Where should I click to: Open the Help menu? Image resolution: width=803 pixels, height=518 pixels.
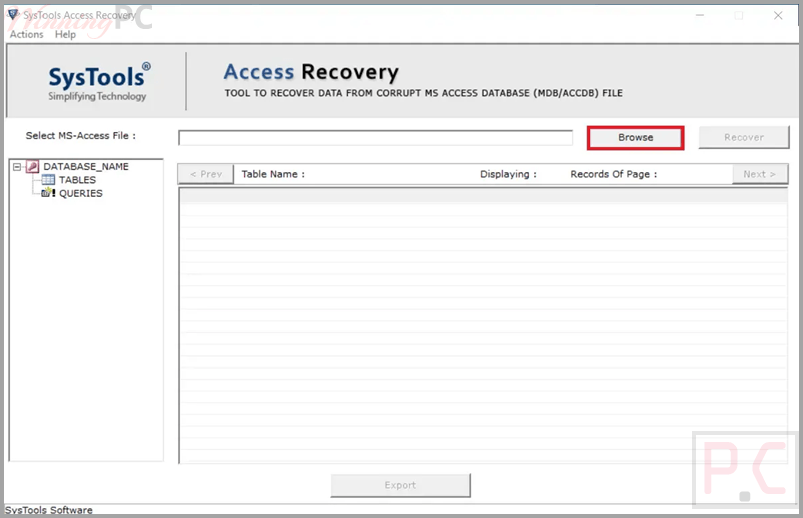pyautogui.click(x=65, y=34)
